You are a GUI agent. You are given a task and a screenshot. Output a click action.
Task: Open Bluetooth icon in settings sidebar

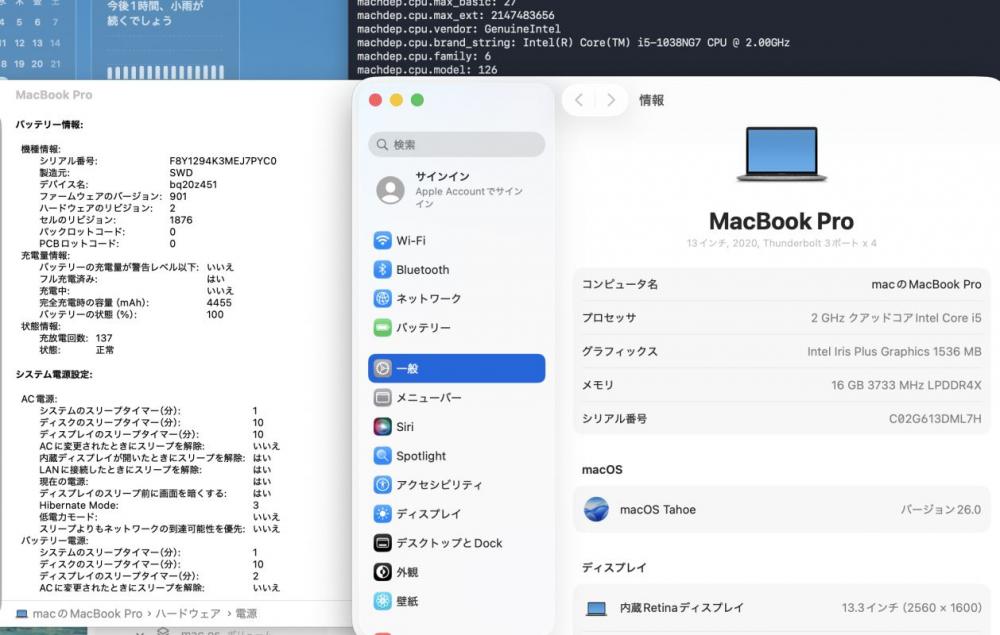382,270
